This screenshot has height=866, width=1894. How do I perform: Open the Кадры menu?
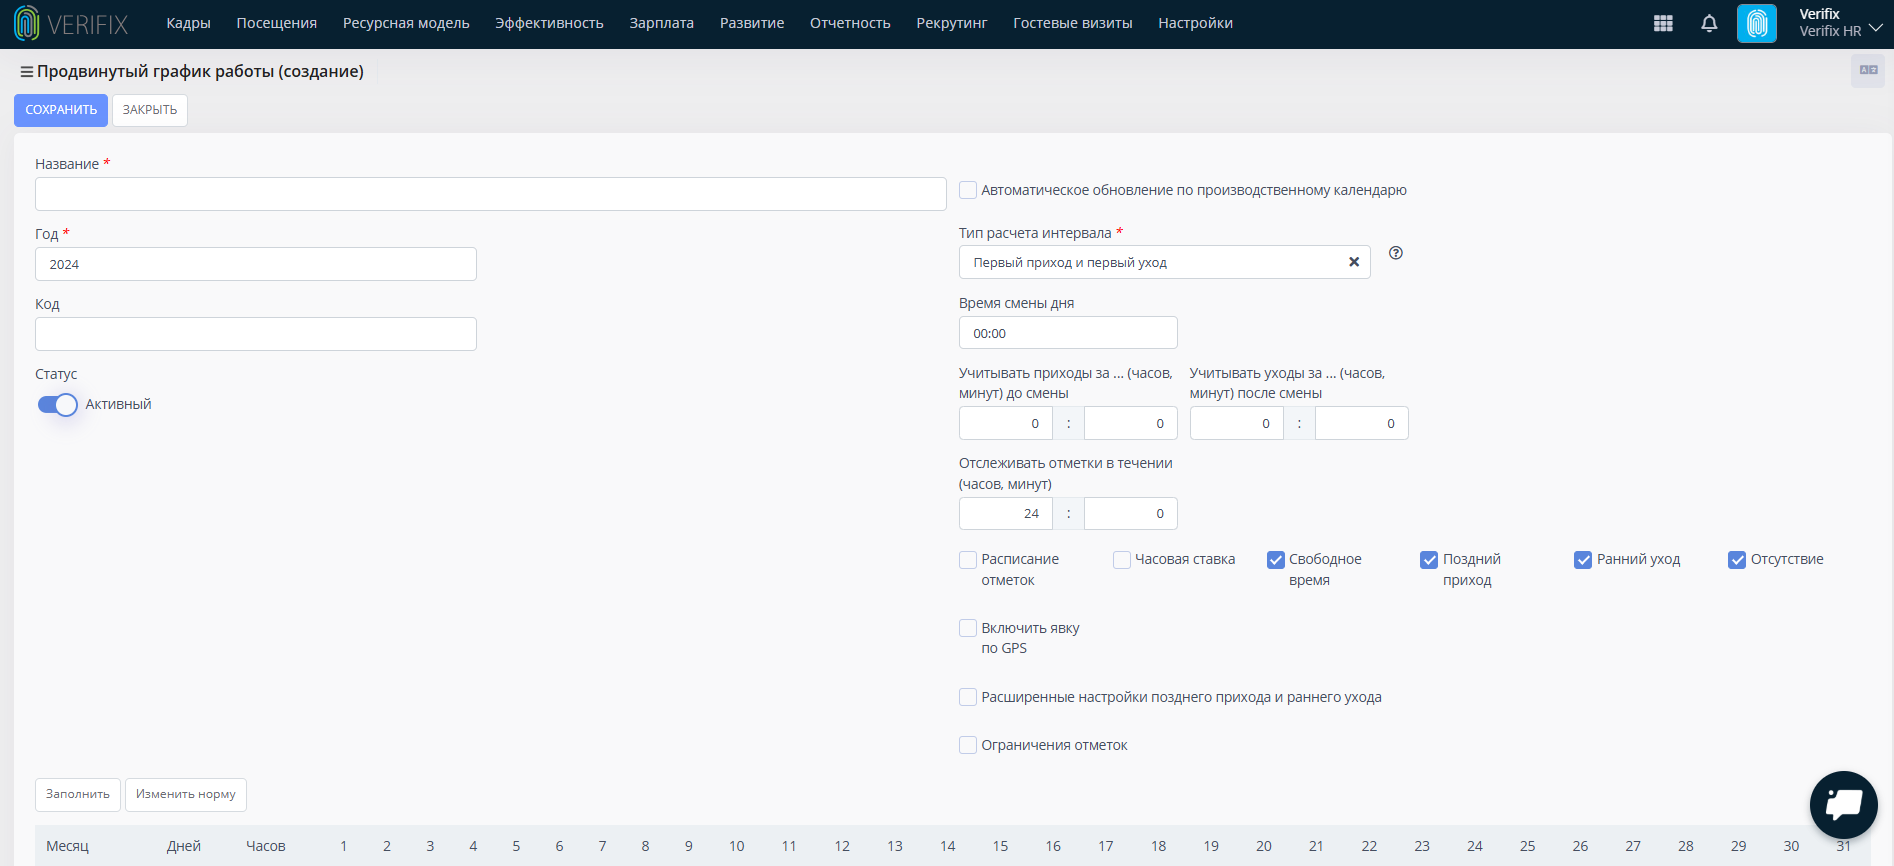(188, 23)
